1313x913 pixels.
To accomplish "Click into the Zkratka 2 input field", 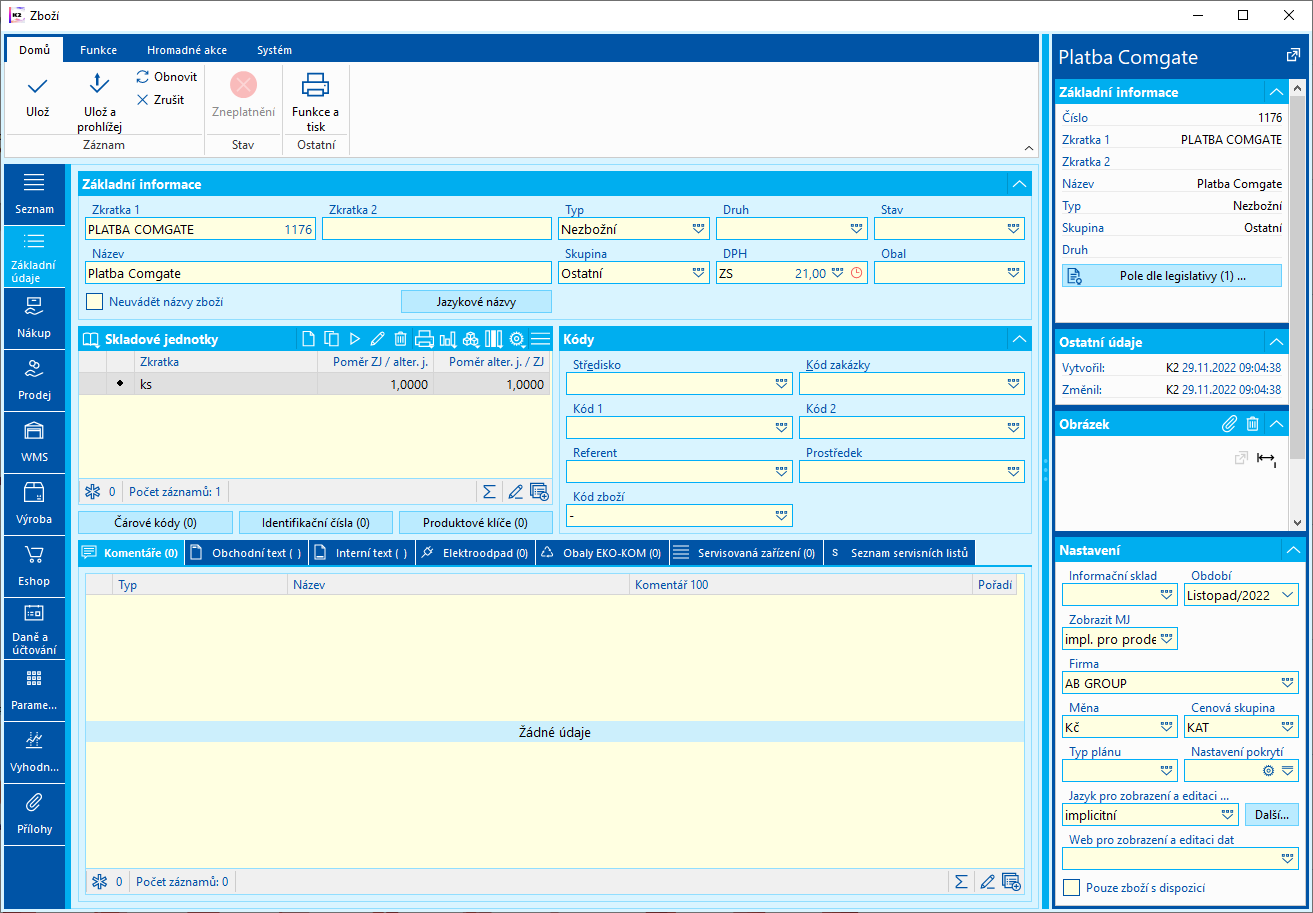I will (x=436, y=229).
